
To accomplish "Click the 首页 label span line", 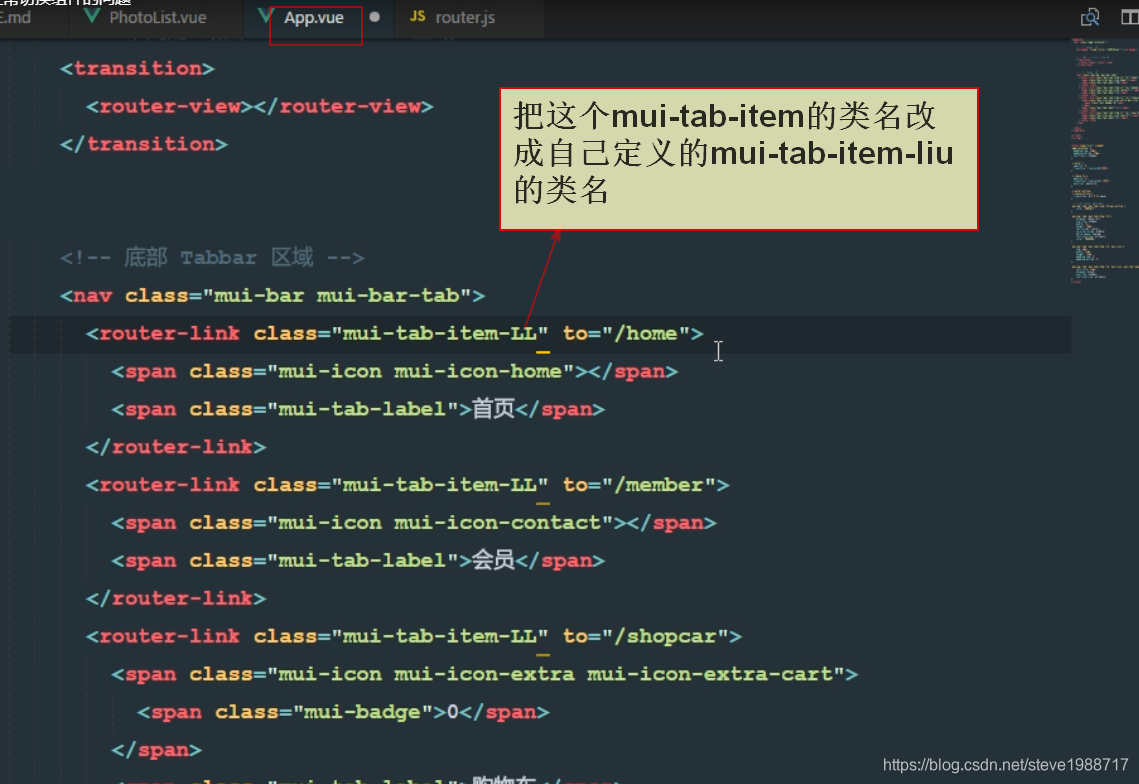I will tap(357, 409).
